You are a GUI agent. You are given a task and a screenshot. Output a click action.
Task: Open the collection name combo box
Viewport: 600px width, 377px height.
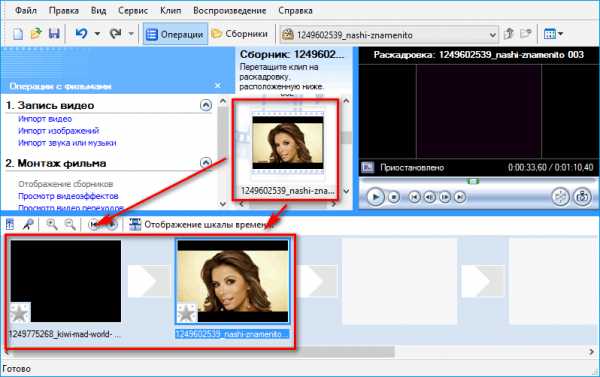pyautogui.click(x=389, y=35)
